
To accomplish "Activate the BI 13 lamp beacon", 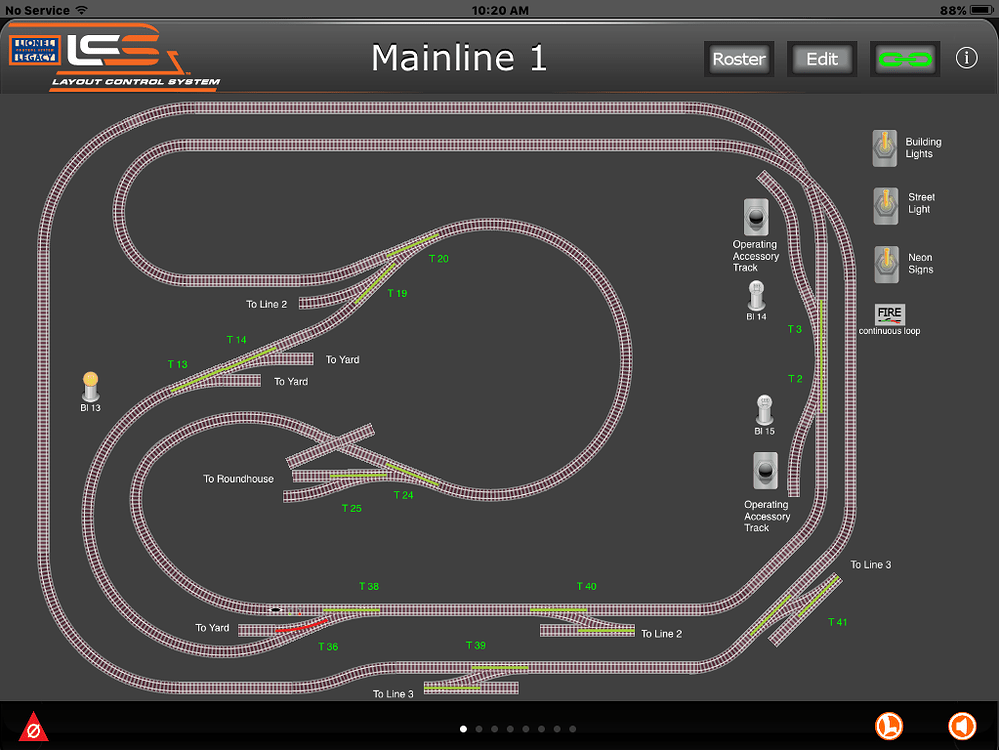I will (x=90, y=386).
